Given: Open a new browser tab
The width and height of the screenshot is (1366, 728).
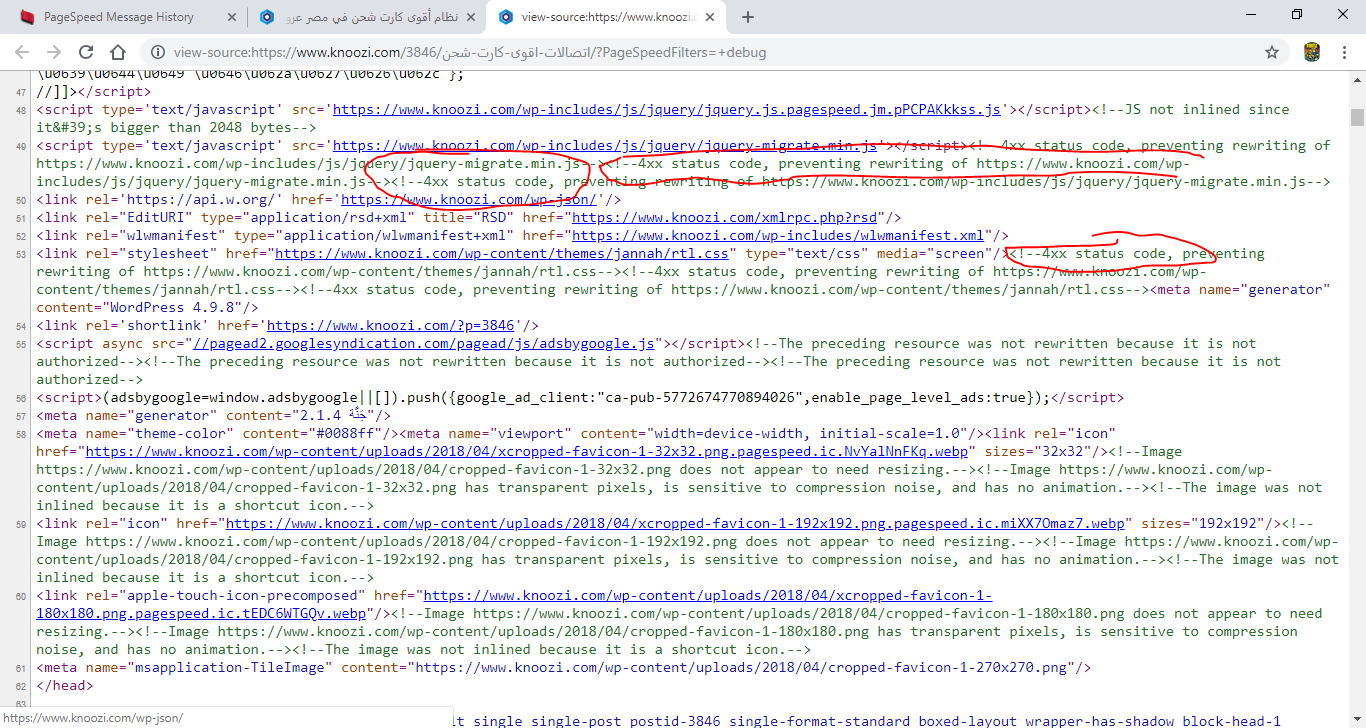Looking at the screenshot, I should [748, 17].
